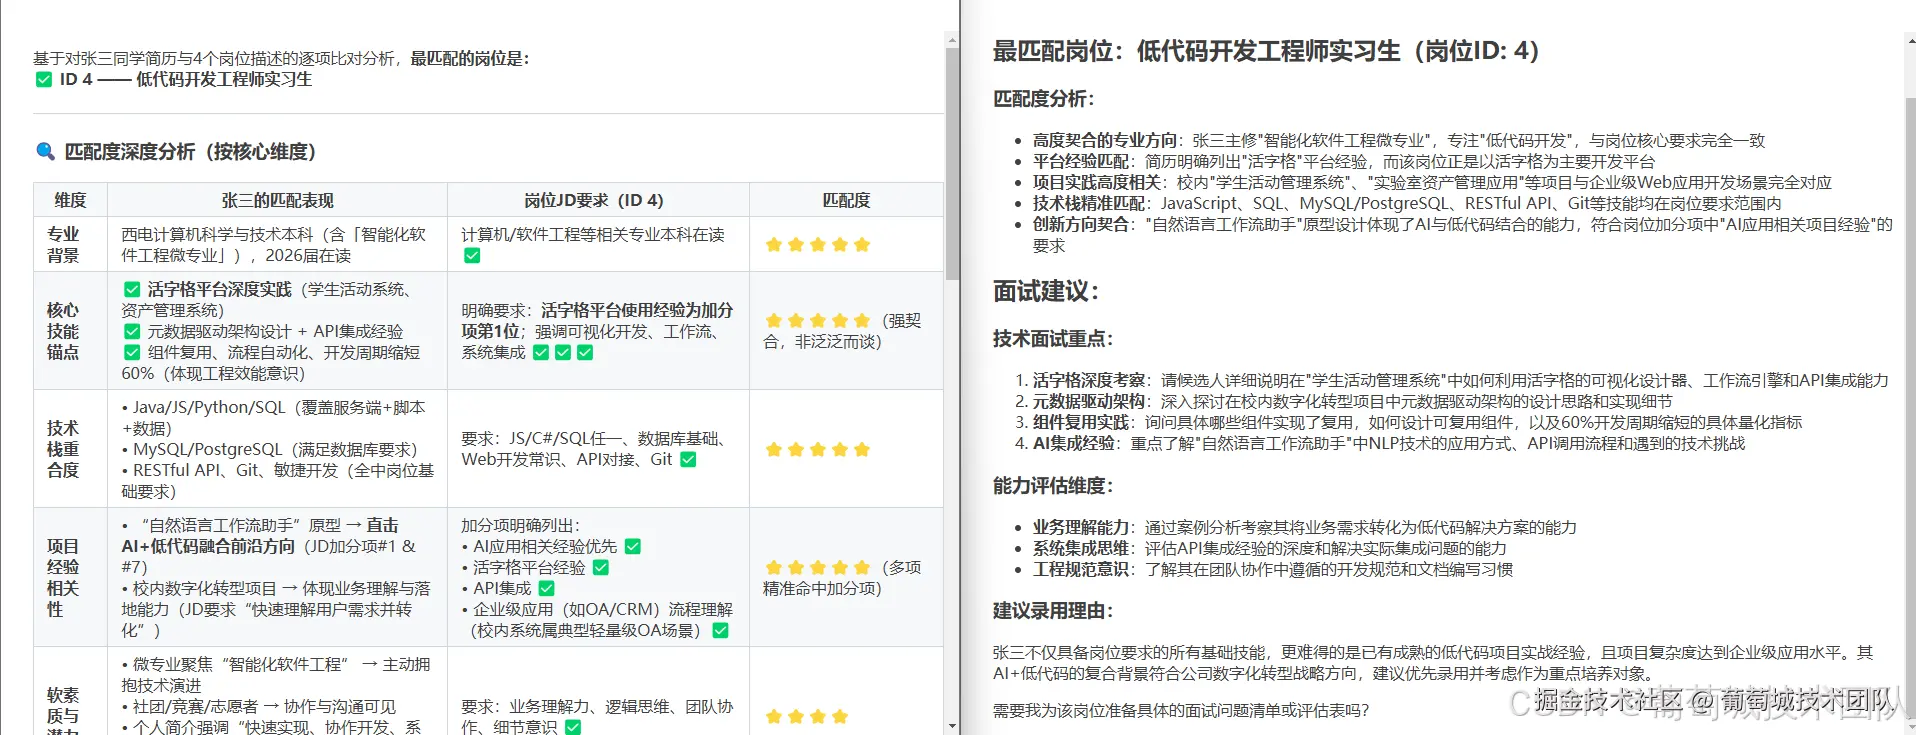Click the 匹配度分析 heading in right panel
Screen dimensions: 1916x735
click(x=1044, y=98)
